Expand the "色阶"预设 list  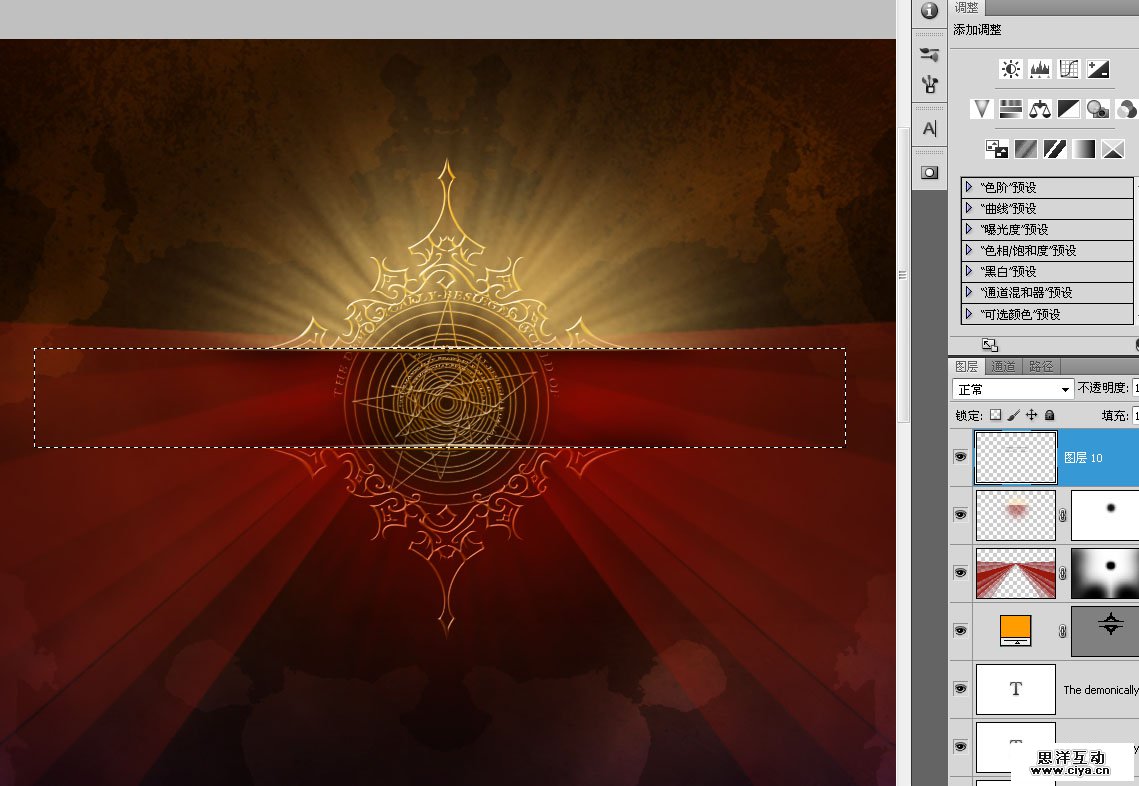(x=969, y=187)
